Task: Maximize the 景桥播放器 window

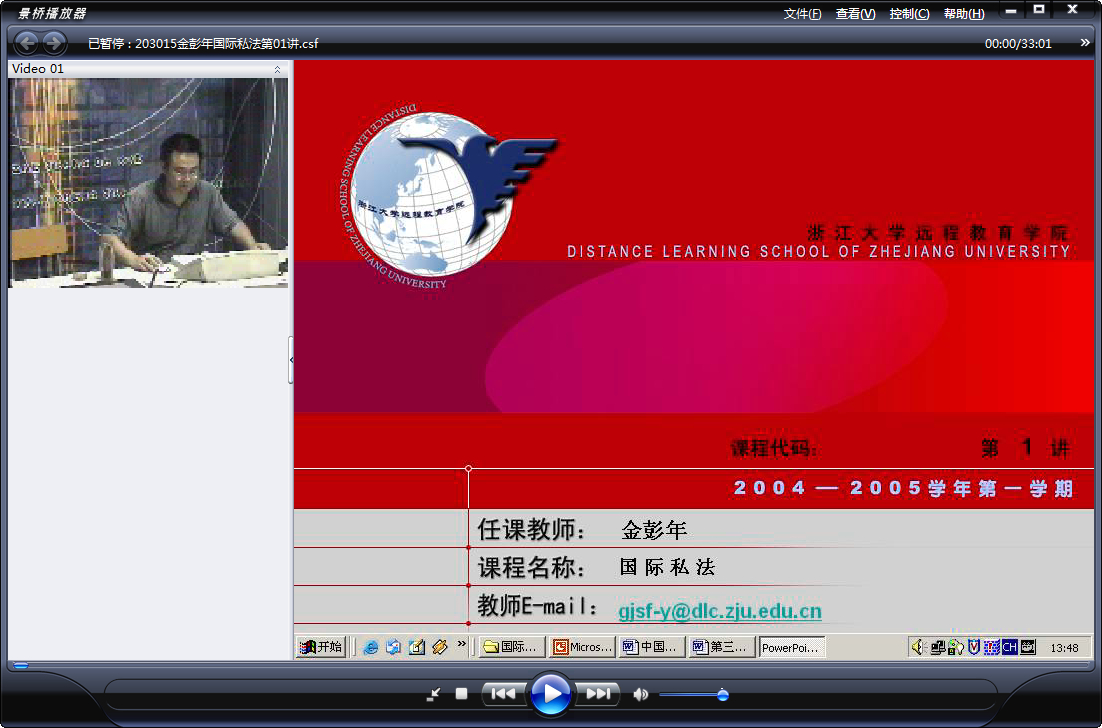Action: coord(1039,10)
